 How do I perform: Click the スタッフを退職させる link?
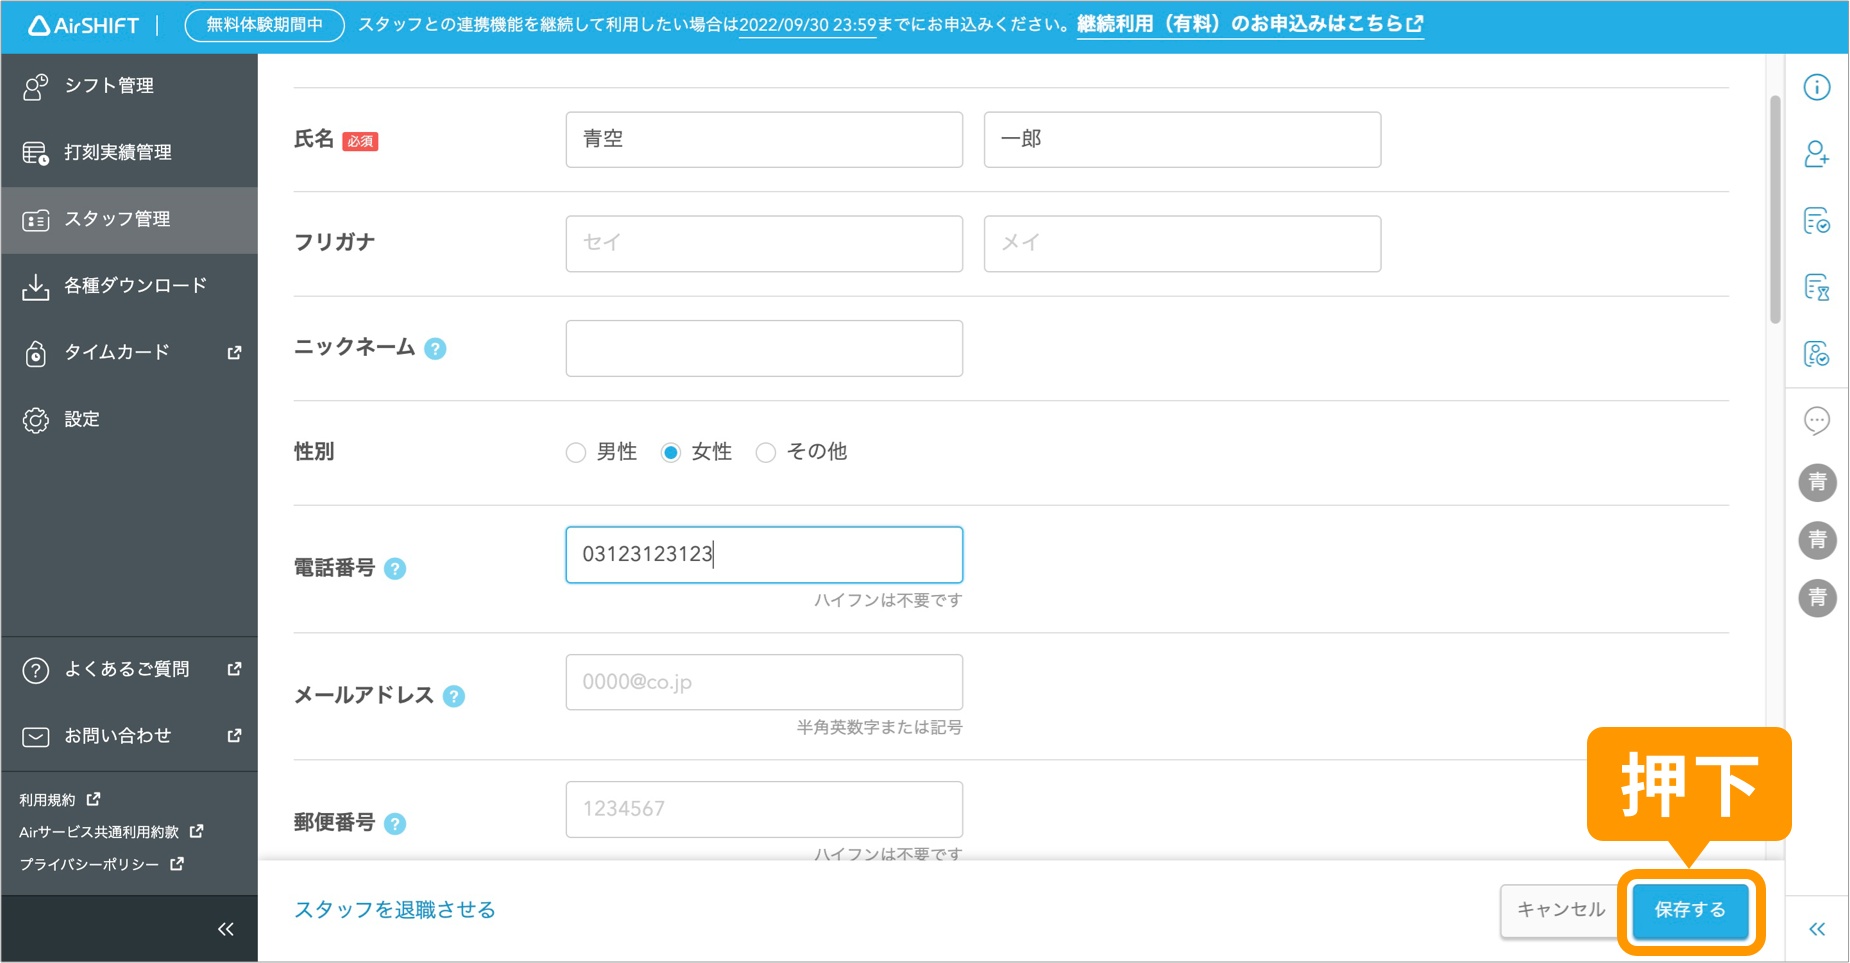394,910
